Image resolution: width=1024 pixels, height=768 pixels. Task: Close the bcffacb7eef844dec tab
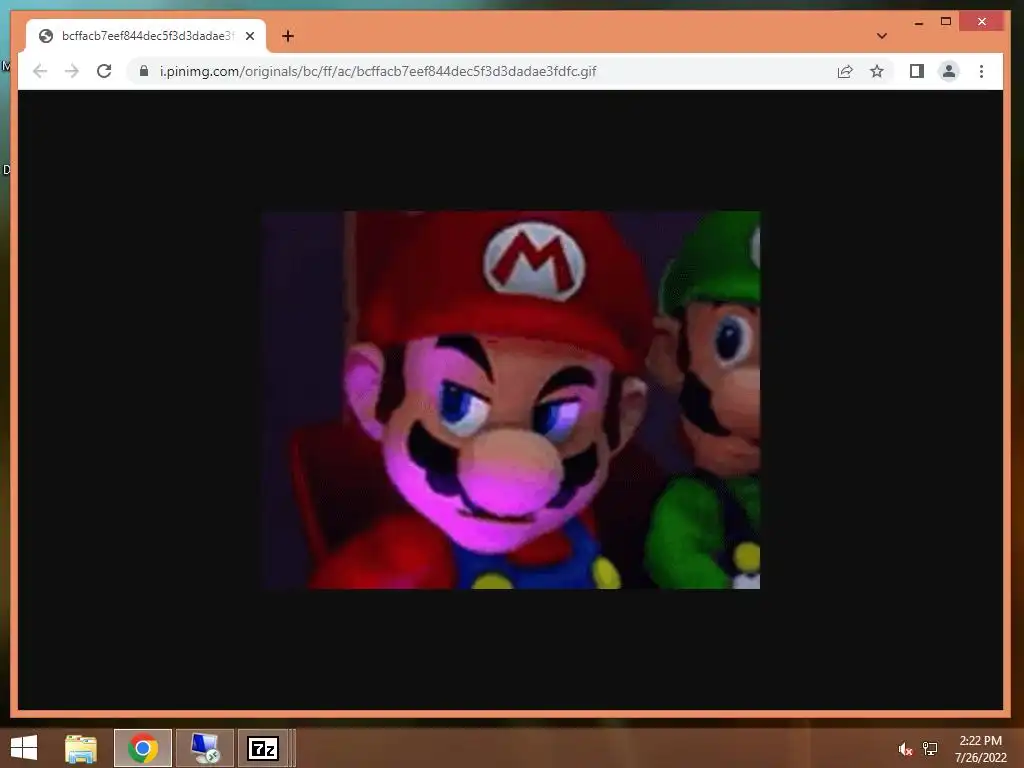249,36
